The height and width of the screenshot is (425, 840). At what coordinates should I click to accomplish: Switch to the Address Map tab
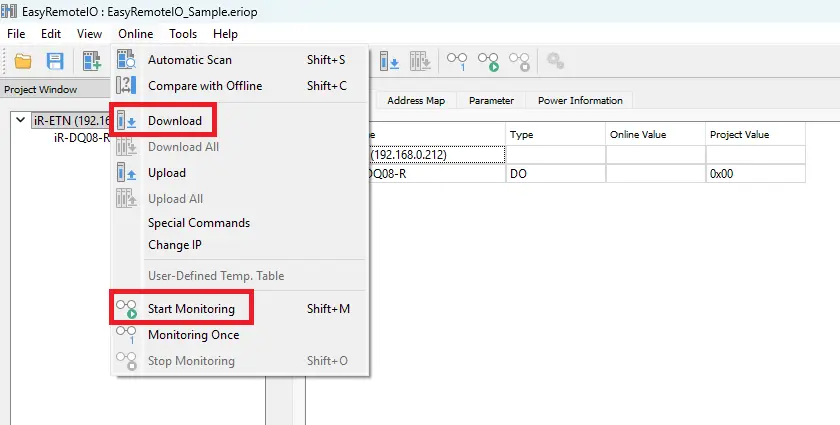click(416, 100)
